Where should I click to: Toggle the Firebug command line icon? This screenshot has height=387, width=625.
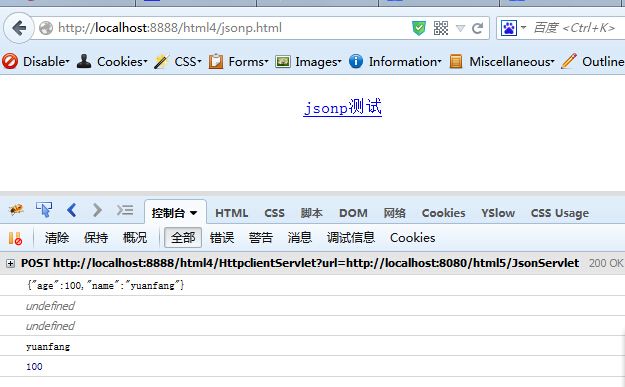pyautogui.click(x=125, y=210)
